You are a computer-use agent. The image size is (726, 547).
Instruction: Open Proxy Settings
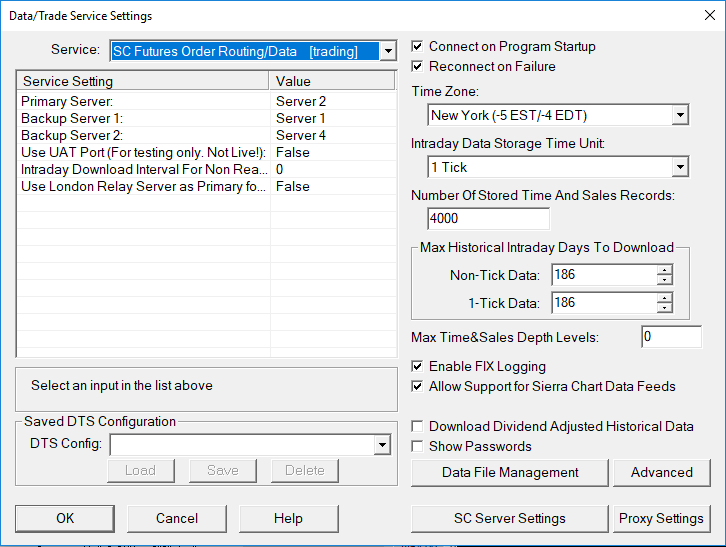[662, 518]
